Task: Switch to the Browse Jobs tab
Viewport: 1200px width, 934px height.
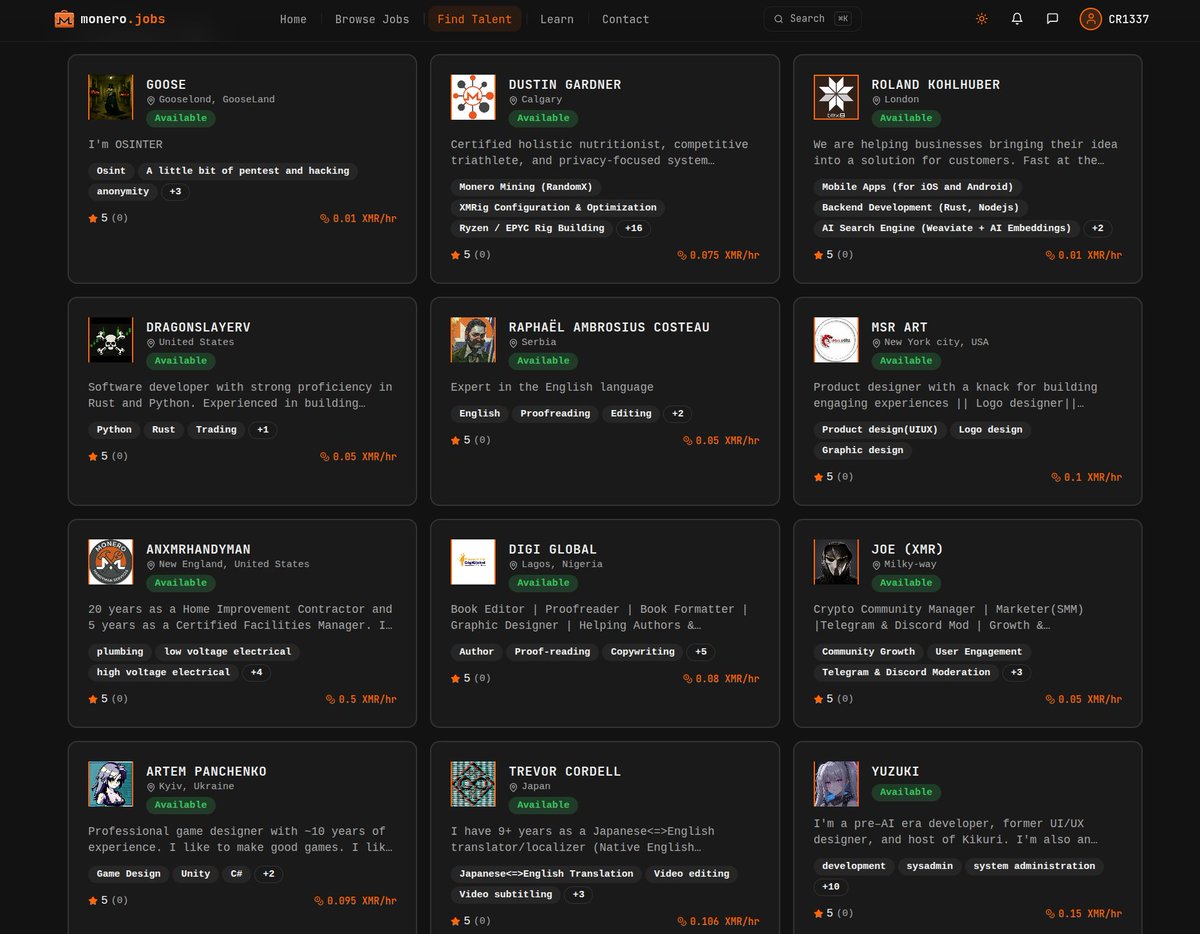Action: click(371, 18)
